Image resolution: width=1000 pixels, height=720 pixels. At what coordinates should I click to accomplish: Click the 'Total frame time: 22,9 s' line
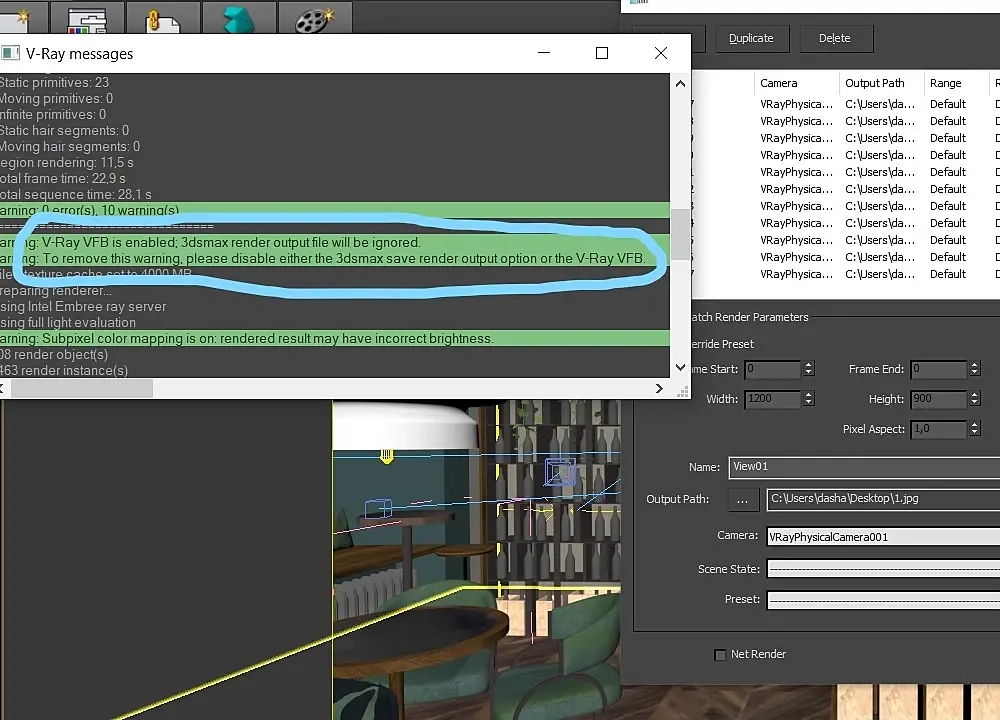pyautogui.click(x=63, y=178)
